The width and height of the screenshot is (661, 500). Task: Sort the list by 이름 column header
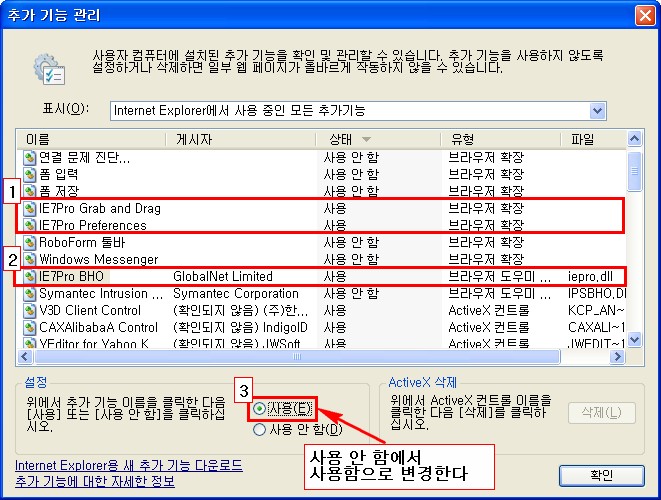point(91,139)
